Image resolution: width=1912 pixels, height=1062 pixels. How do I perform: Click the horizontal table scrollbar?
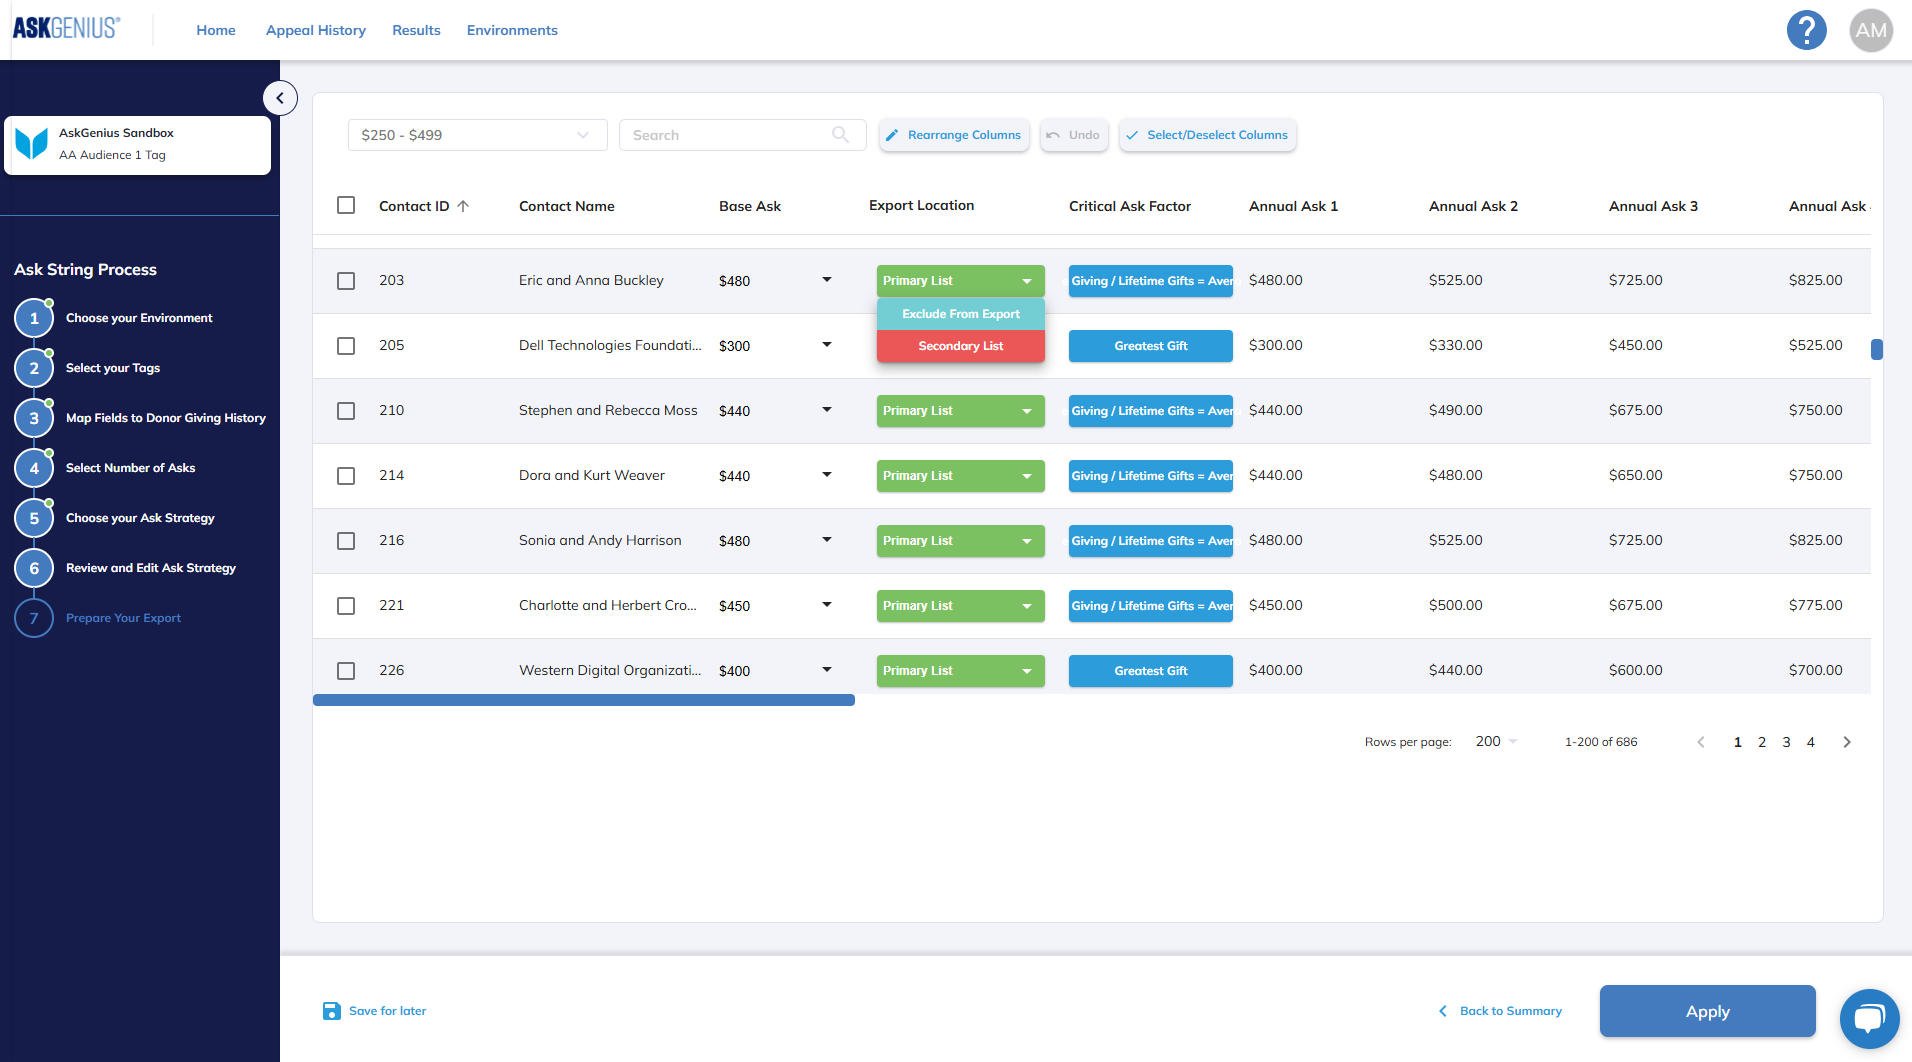pos(584,700)
